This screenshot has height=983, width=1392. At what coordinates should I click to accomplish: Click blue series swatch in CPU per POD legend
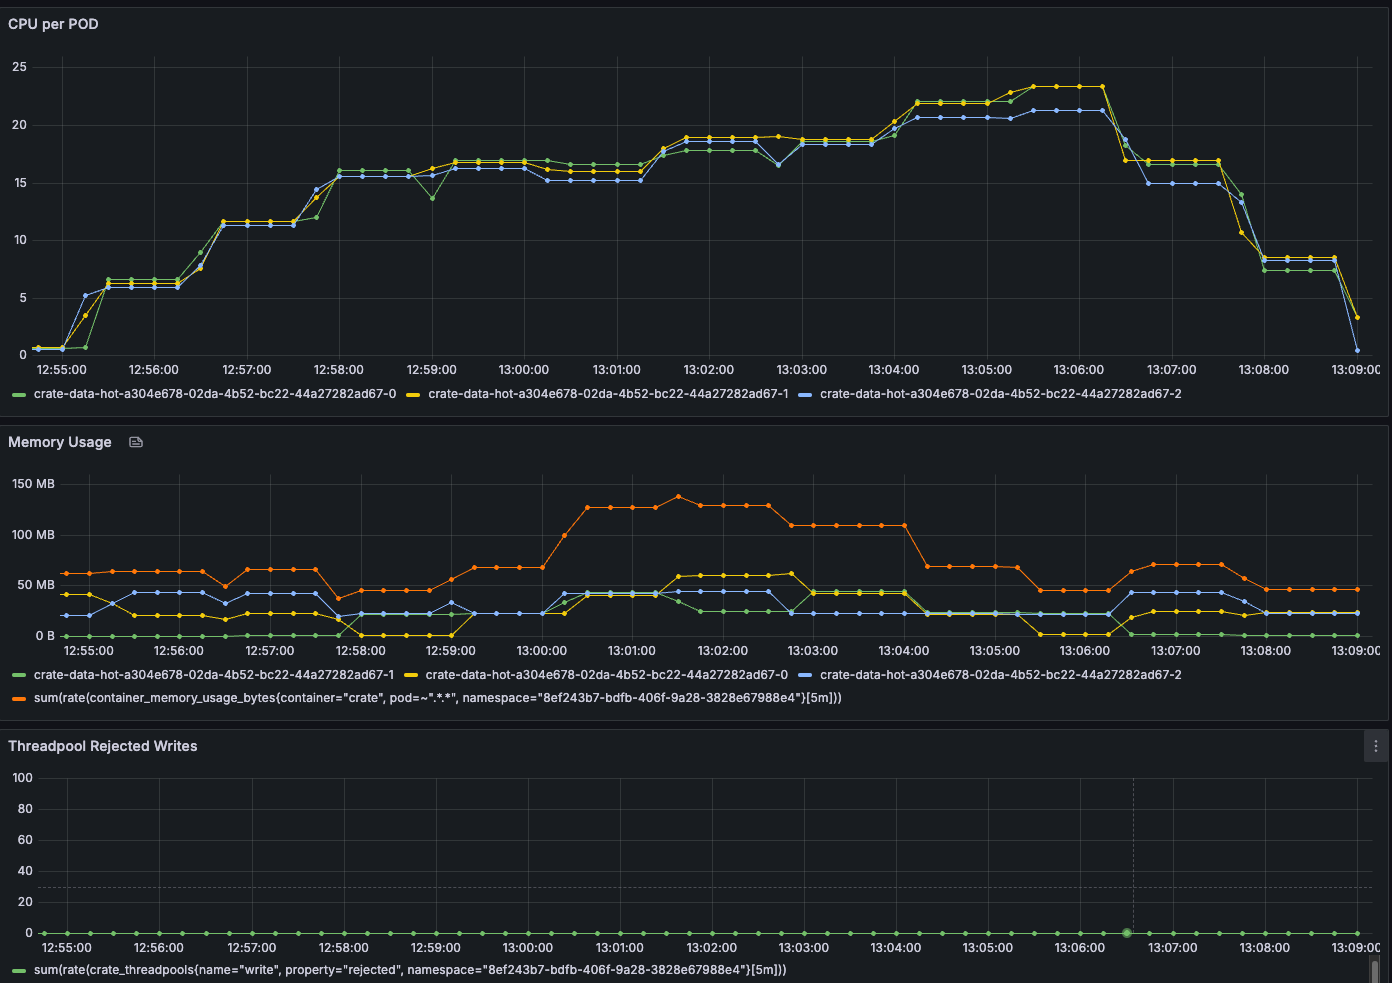click(805, 395)
